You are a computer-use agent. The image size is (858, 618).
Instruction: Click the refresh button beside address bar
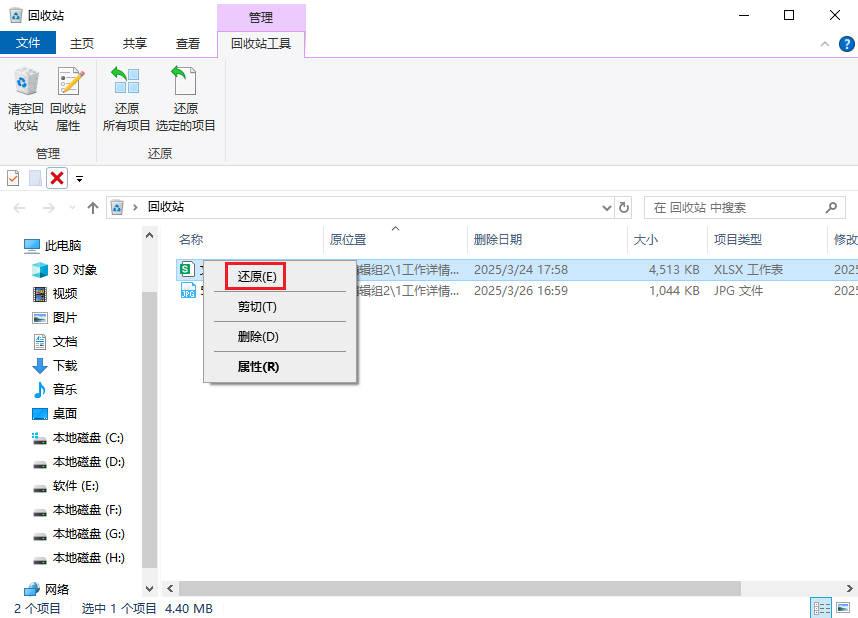click(x=625, y=208)
